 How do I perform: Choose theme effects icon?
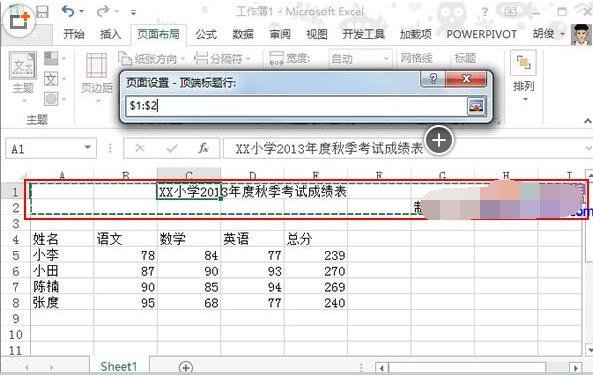point(54,99)
